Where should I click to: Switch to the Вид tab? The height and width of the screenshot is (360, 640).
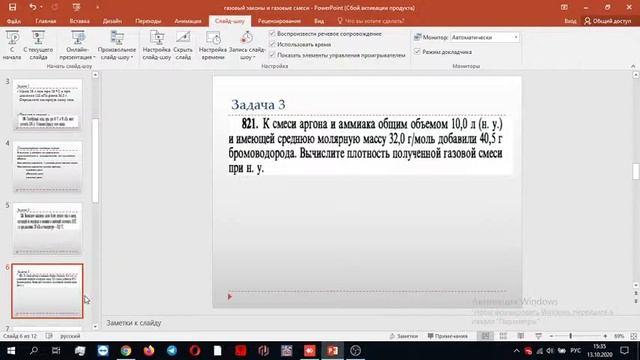coord(319,21)
